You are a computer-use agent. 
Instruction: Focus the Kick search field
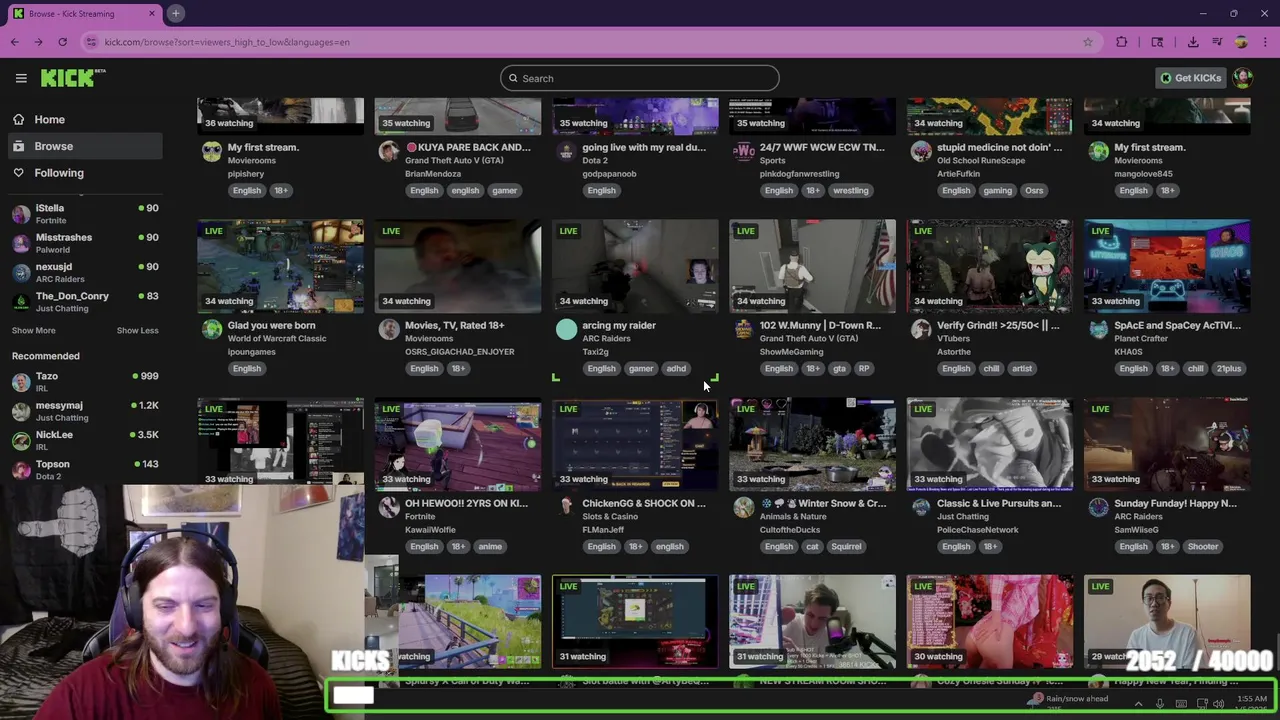pos(640,78)
